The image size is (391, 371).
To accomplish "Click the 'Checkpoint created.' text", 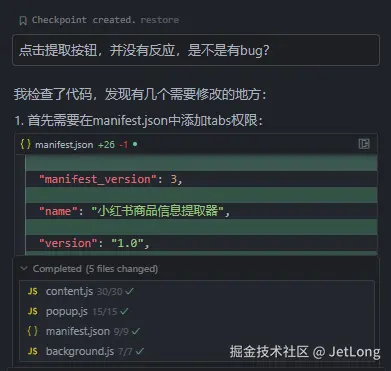I will pos(84,20).
